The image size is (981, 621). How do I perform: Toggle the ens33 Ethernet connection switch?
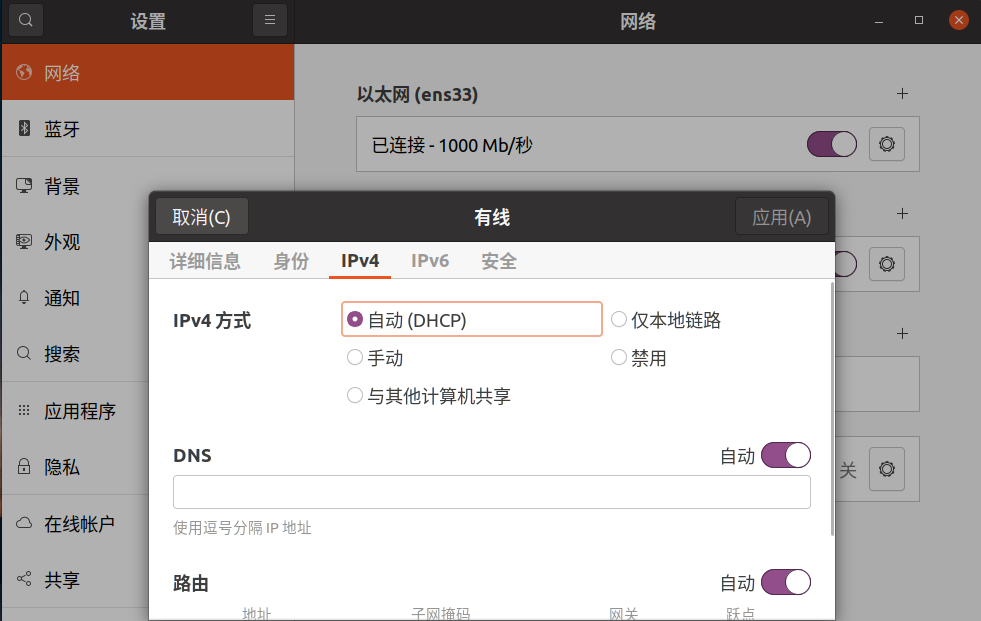pyautogui.click(x=832, y=145)
